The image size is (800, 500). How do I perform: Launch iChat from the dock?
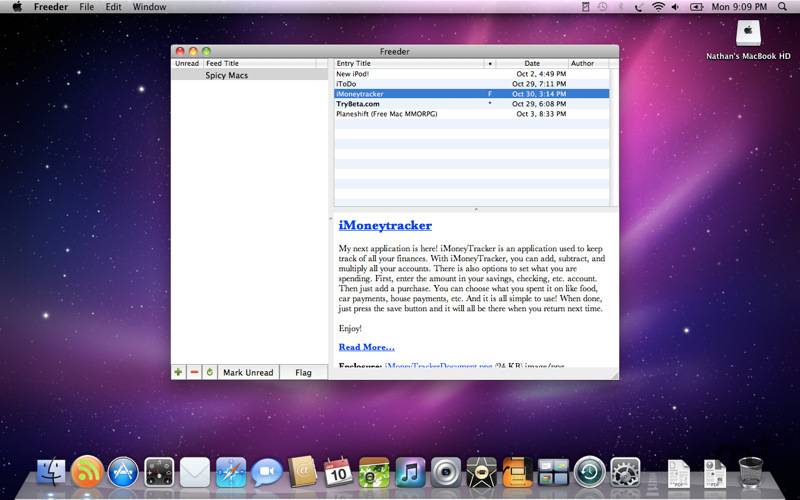(266, 472)
